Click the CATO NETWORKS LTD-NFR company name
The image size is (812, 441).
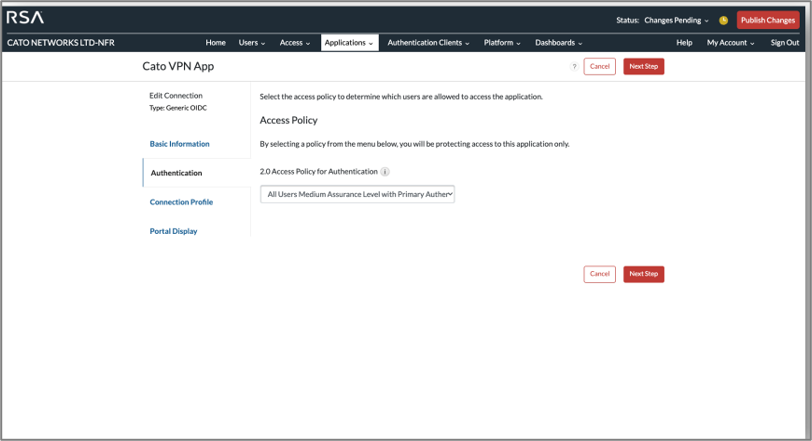[61, 42]
